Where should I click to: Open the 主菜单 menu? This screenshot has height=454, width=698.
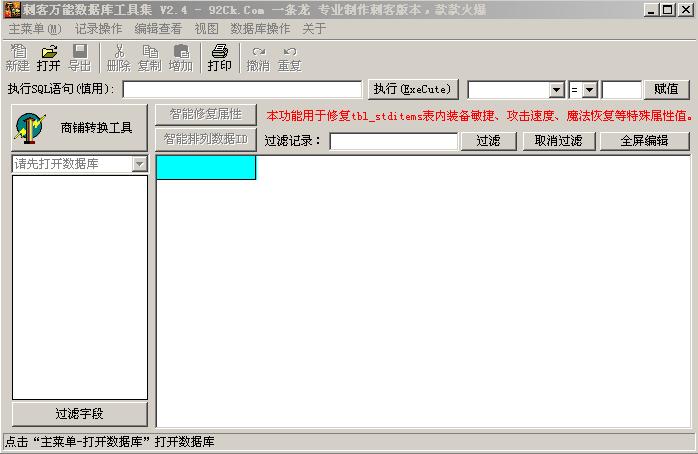point(34,29)
